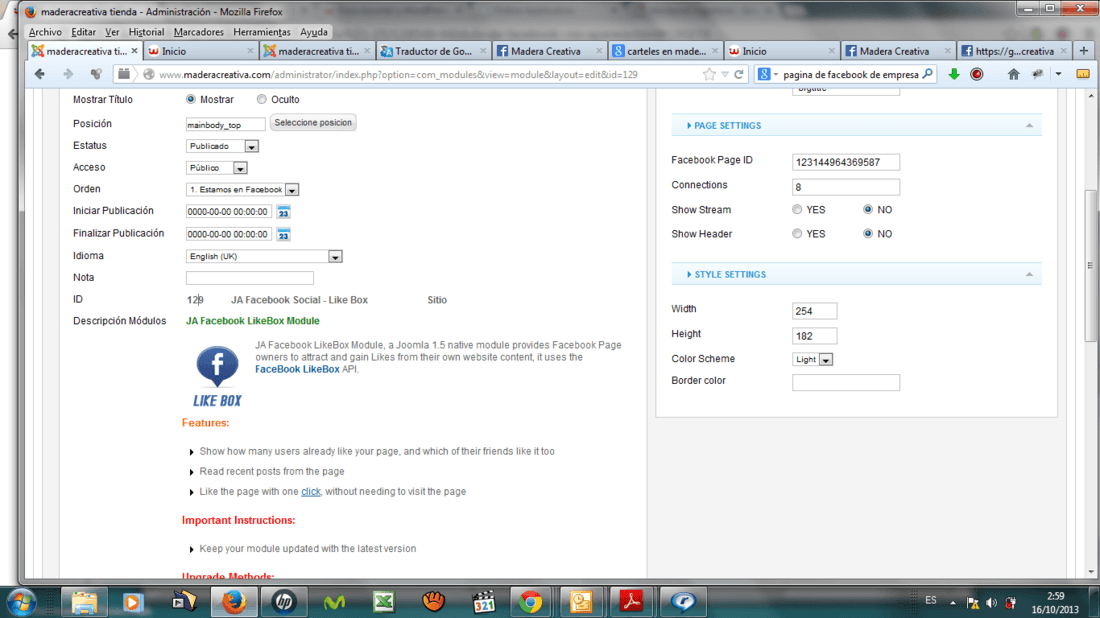The image size is (1100, 618).
Task: Open a new tab with the plus button
Action: click(x=1083, y=51)
